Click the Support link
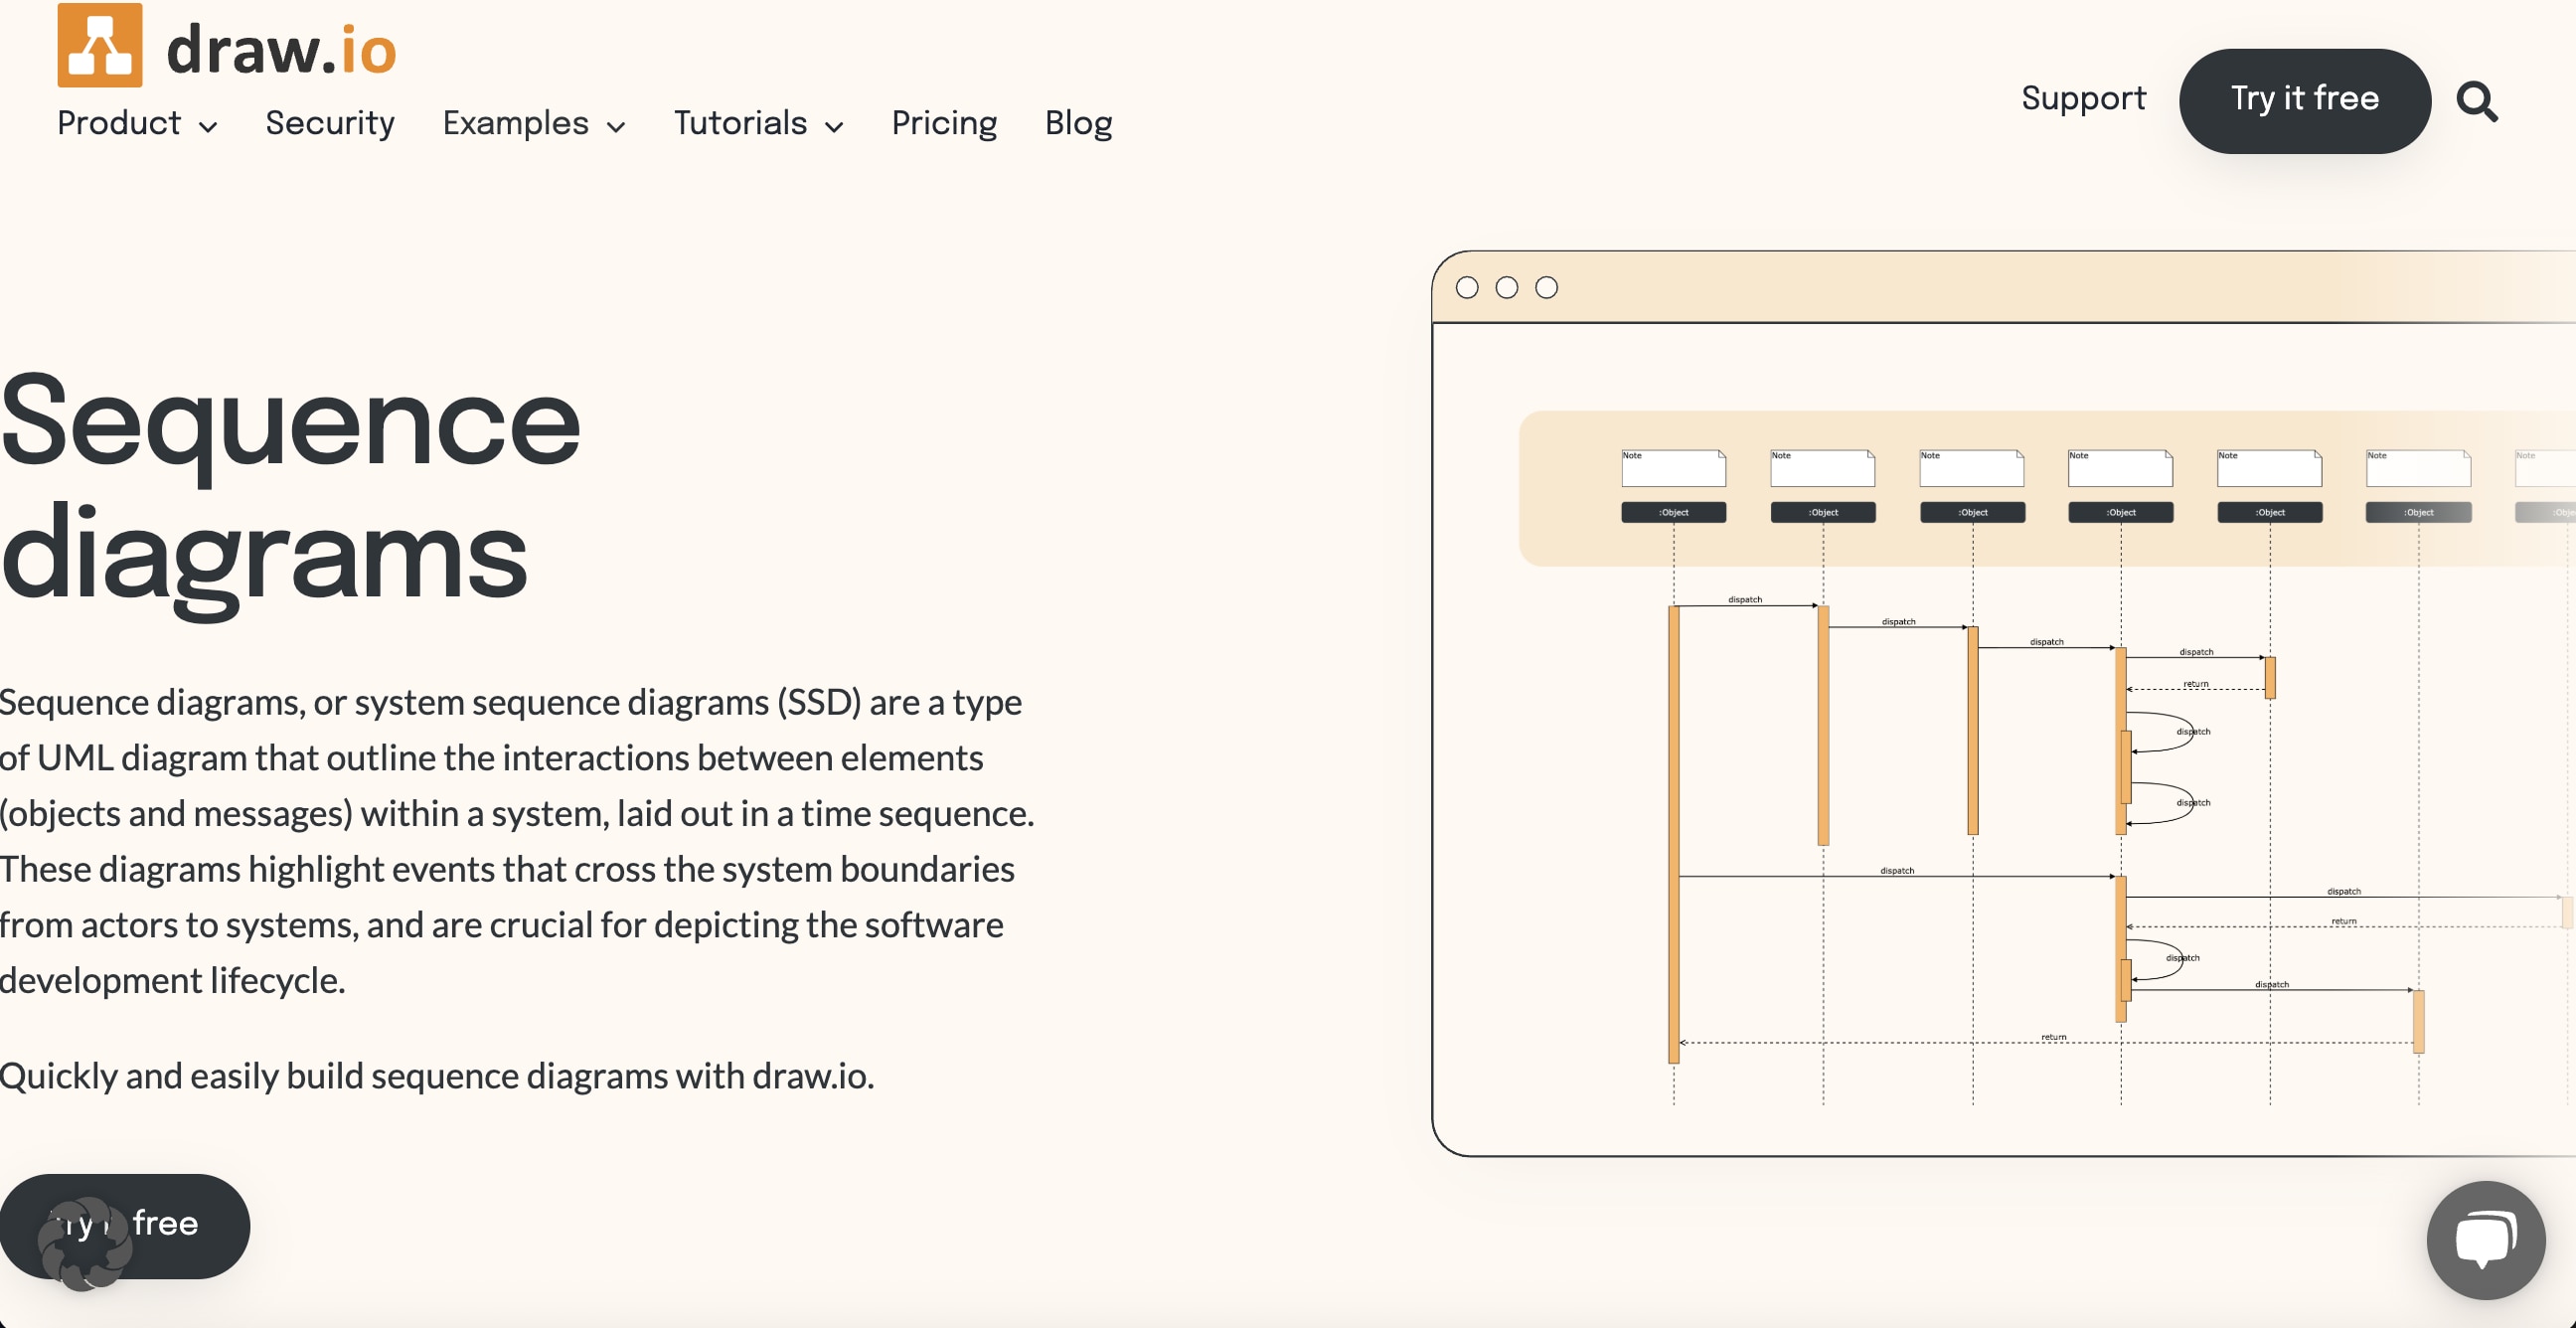The width and height of the screenshot is (2576, 1328). point(2083,98)
